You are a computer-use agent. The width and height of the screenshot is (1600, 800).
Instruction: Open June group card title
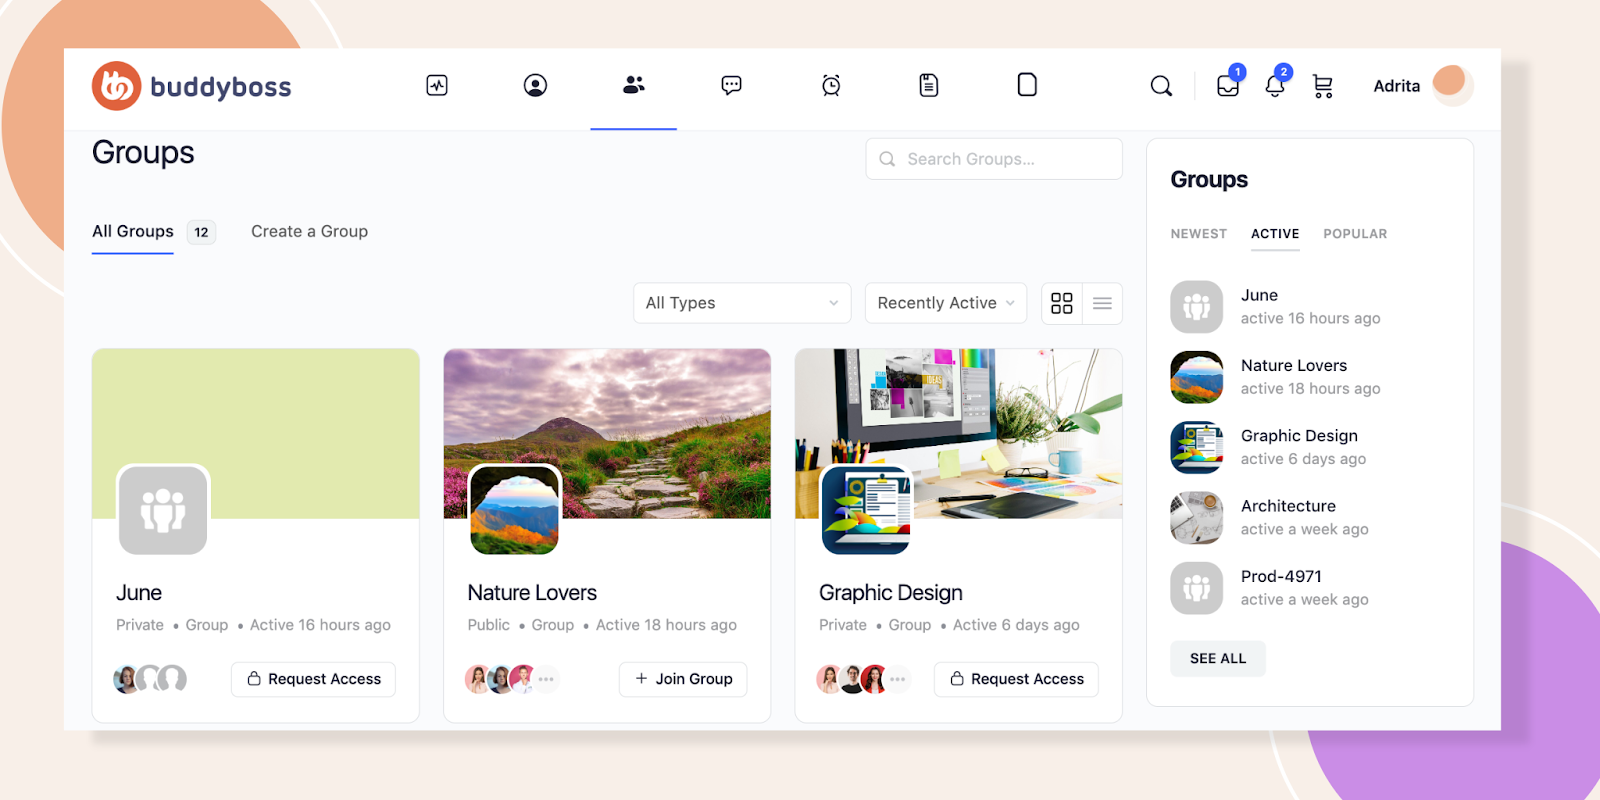pos(139,593)
